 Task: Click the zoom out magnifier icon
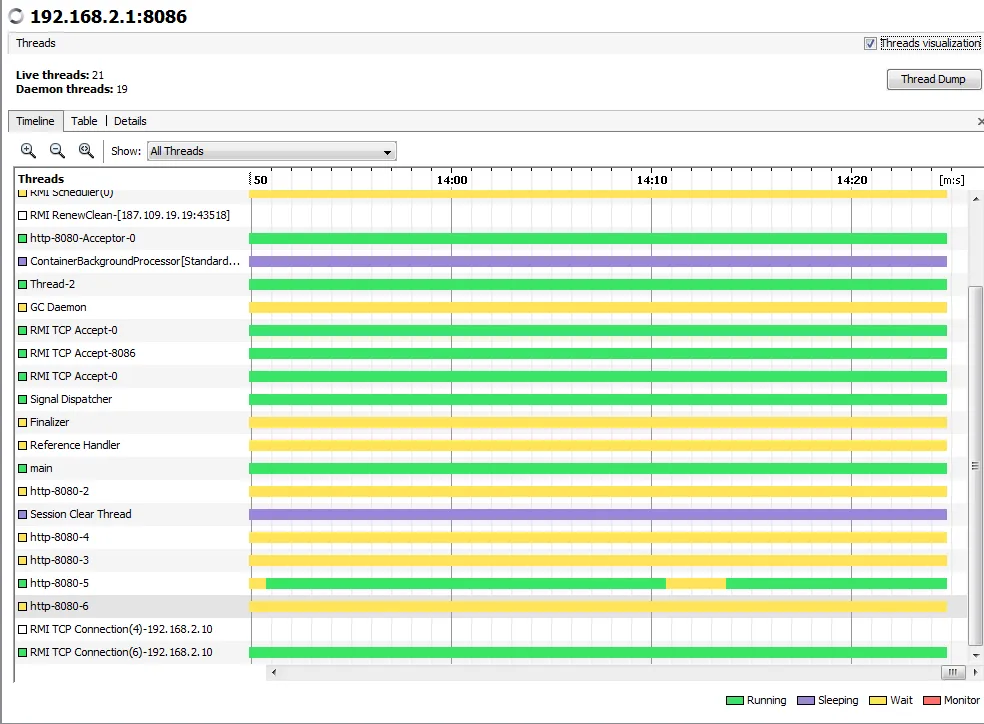click(x=57, y=151)
